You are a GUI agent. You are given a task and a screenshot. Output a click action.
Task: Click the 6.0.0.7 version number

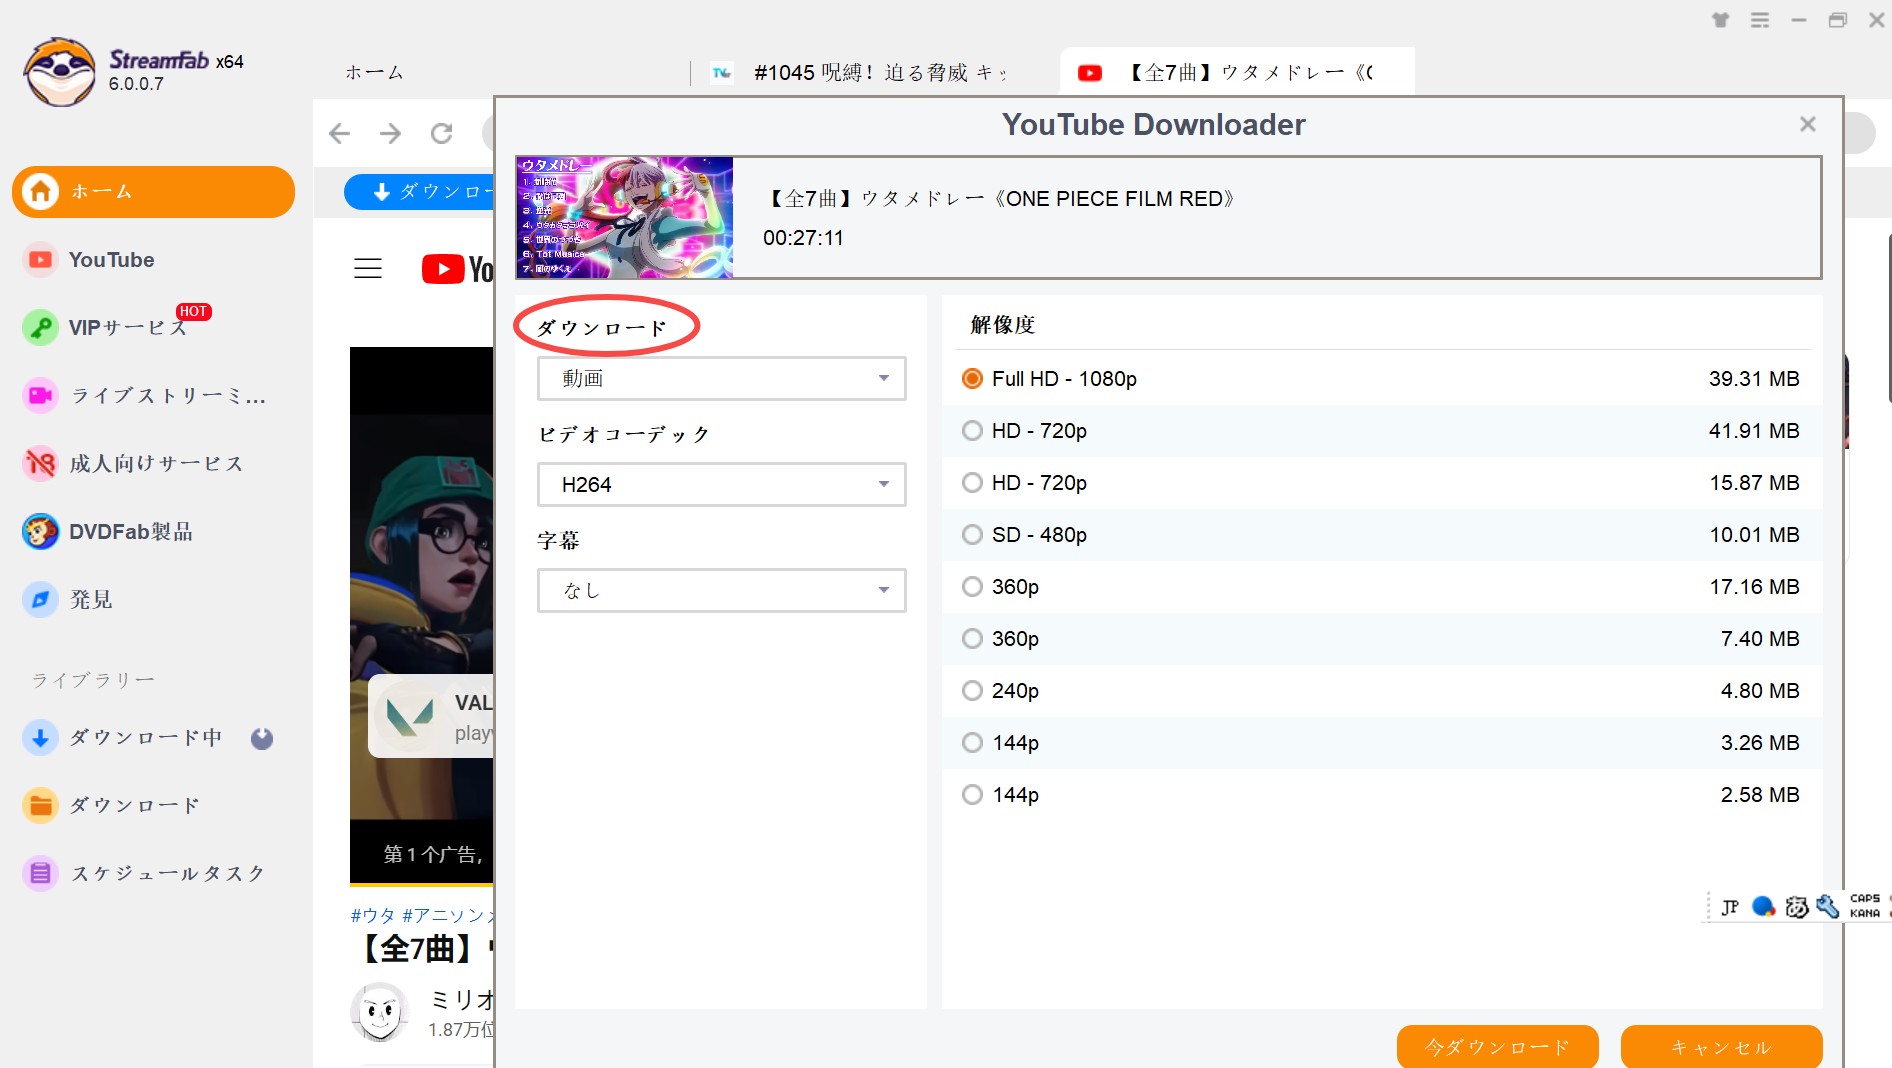coord(136,84)
